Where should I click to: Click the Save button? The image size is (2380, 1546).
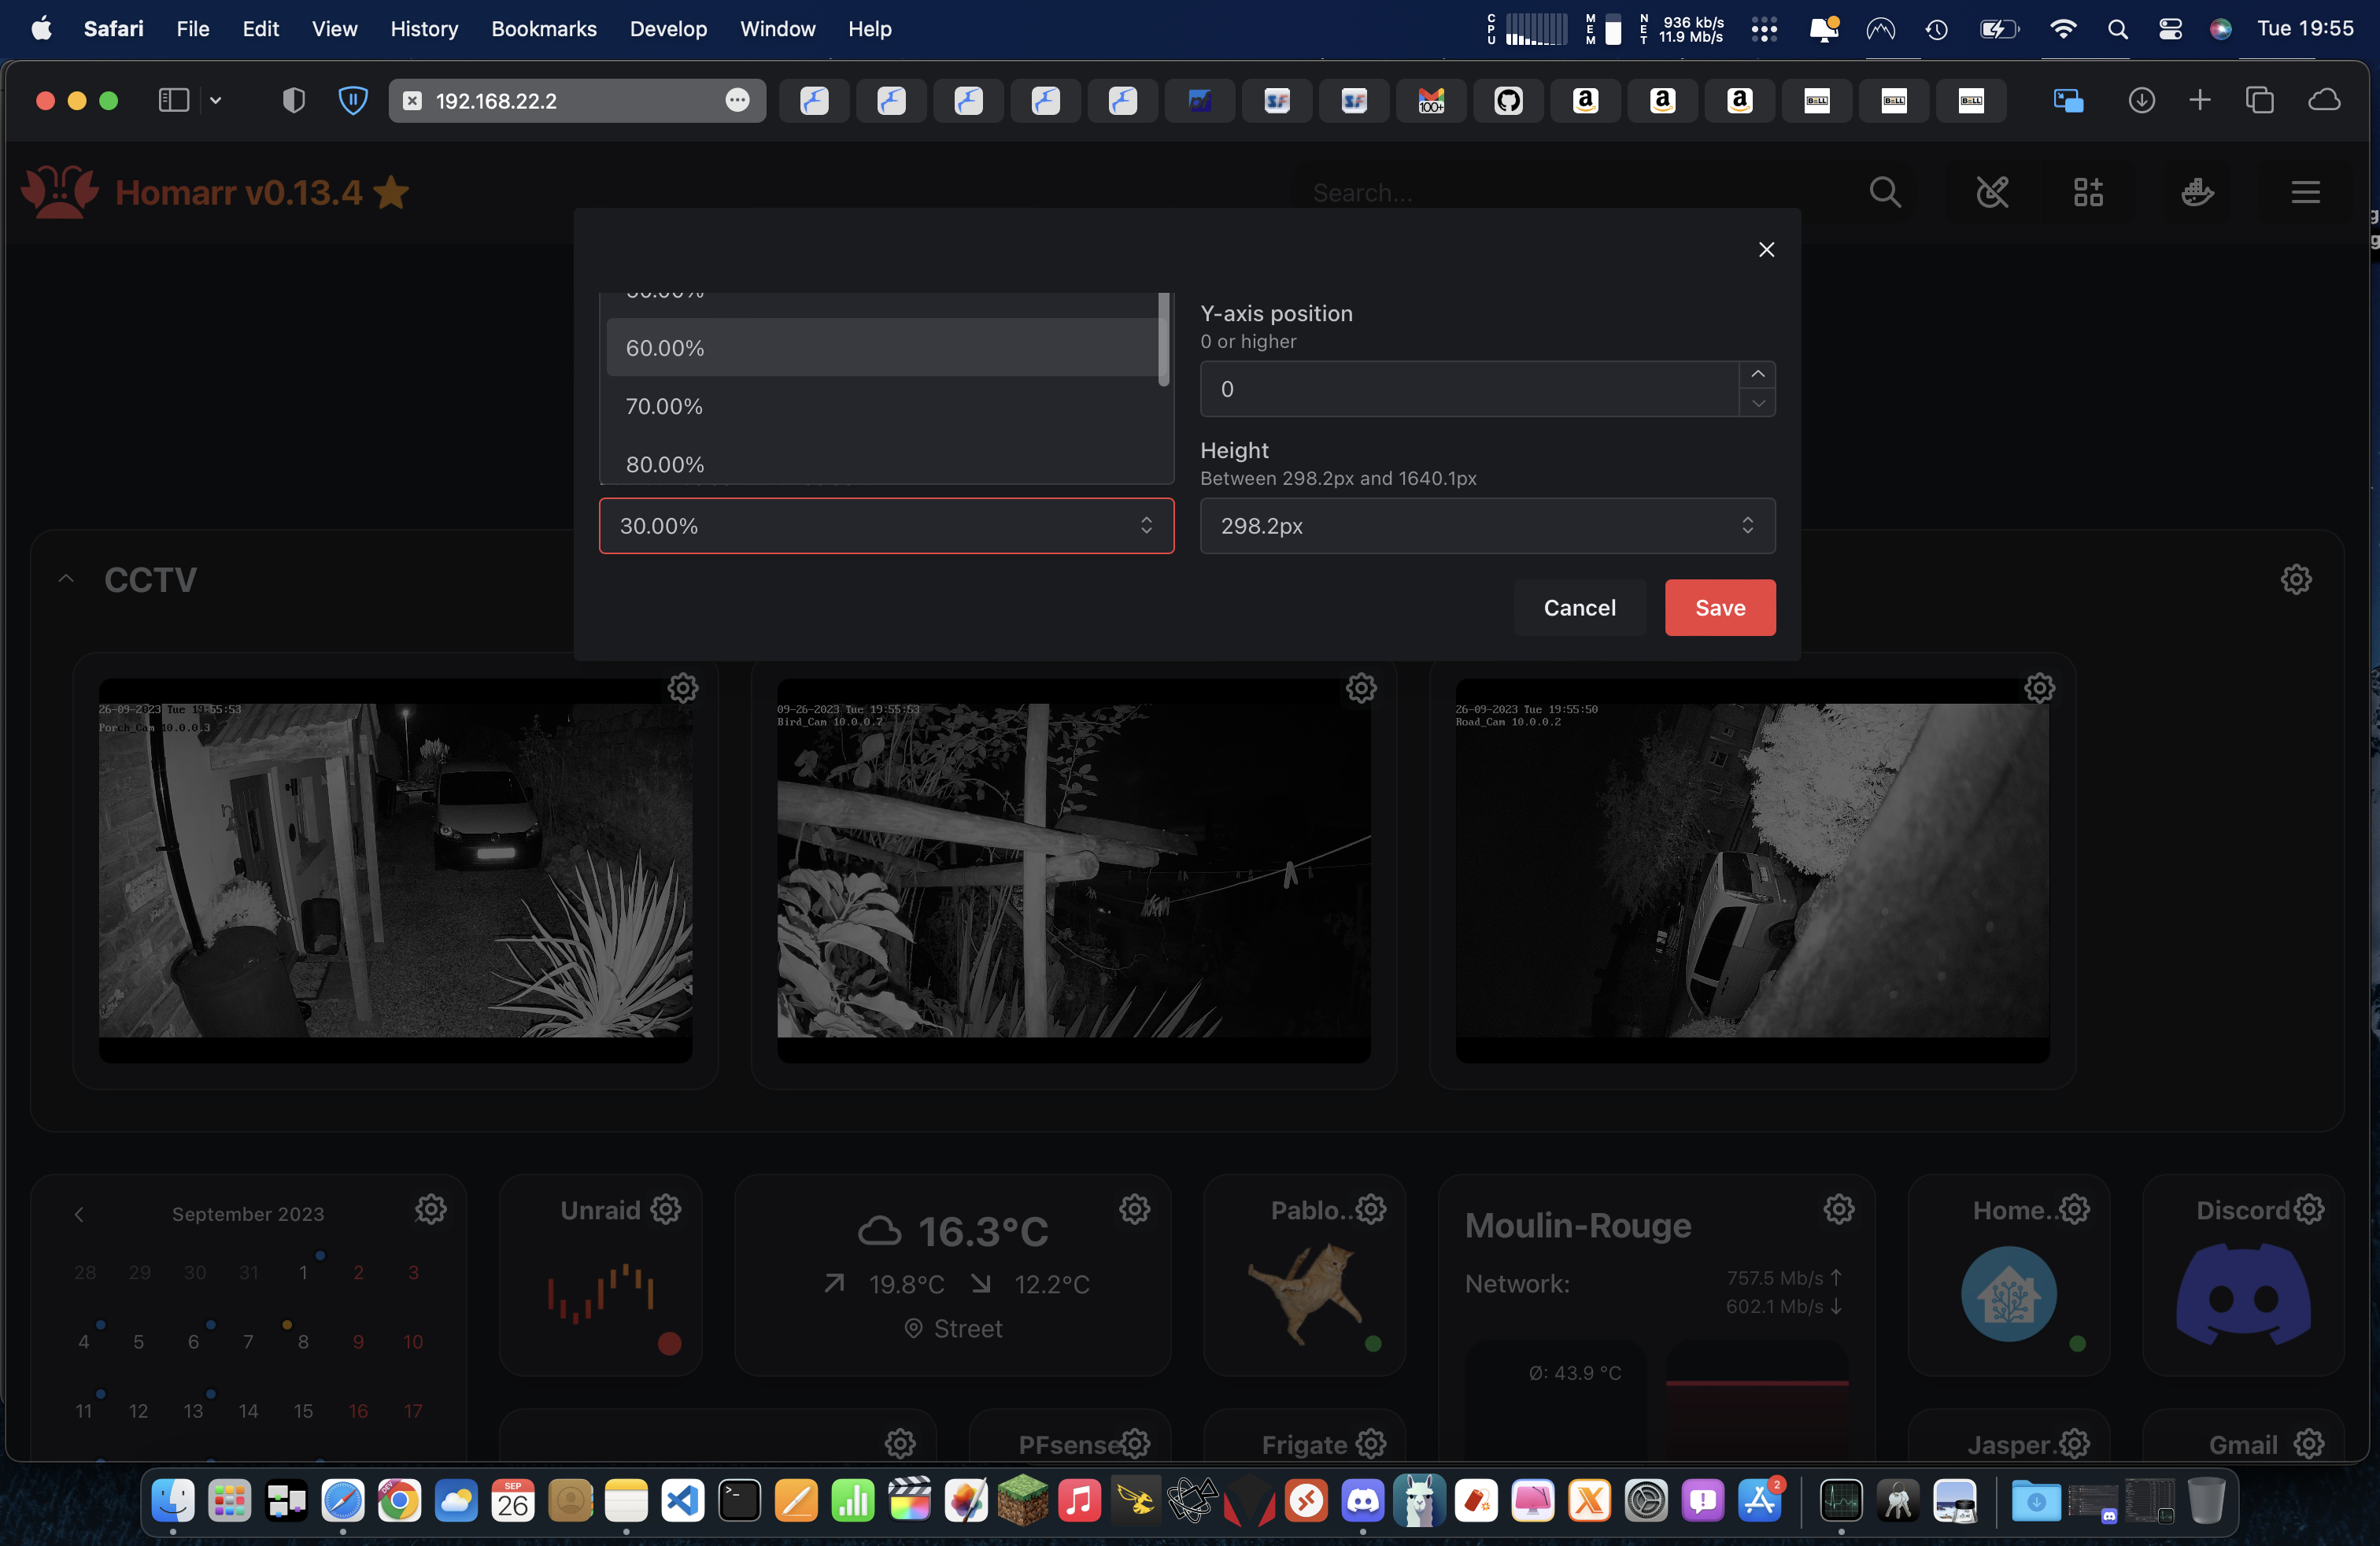[x=1719, y=608]
